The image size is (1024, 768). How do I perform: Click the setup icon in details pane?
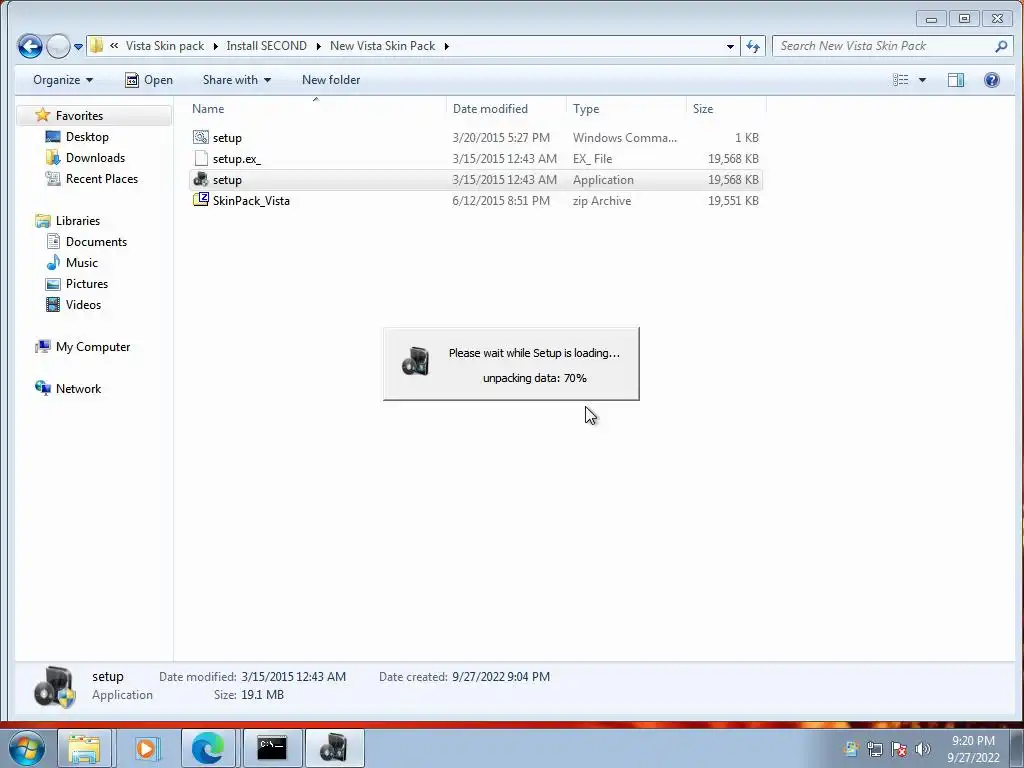[55, 686]
